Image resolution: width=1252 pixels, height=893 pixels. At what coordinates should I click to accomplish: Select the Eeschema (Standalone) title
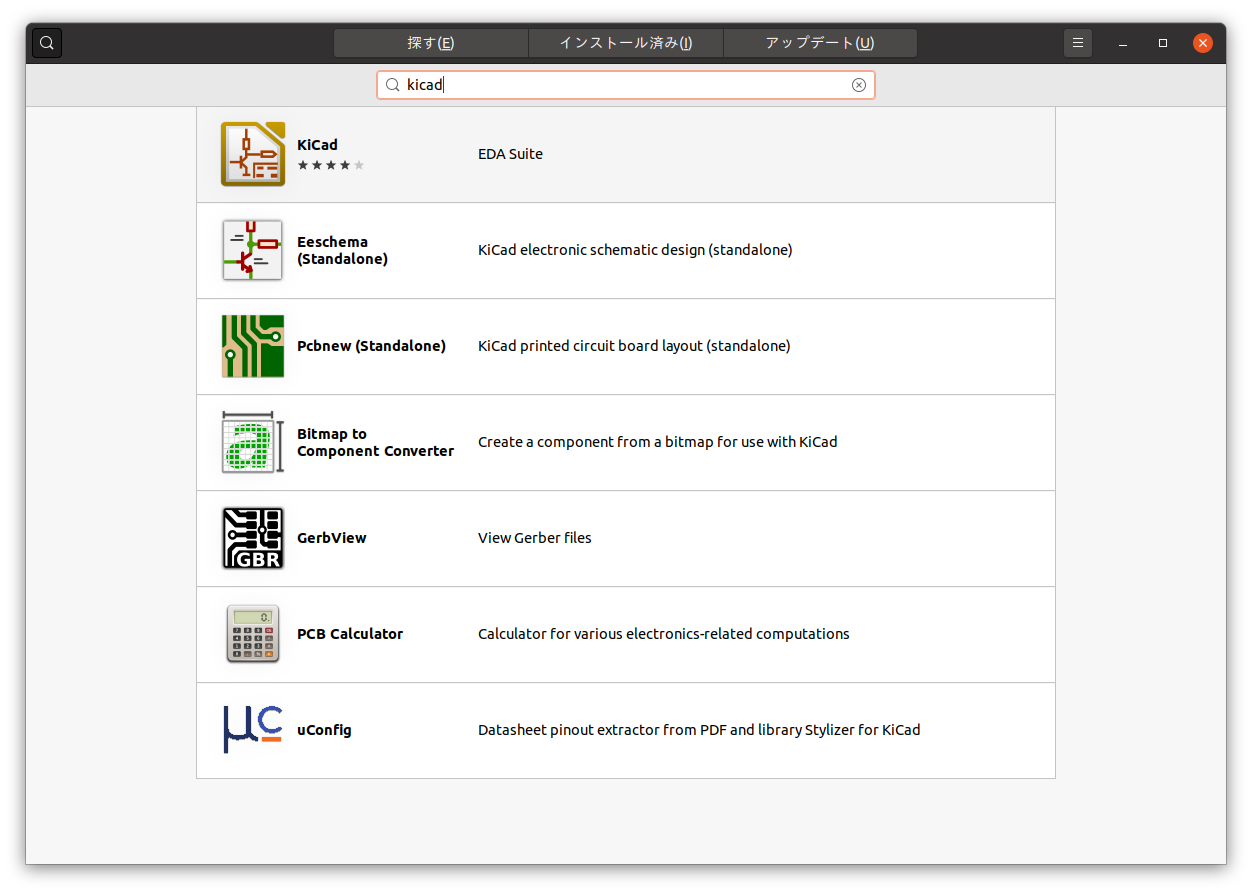click(x=342, y=250)
